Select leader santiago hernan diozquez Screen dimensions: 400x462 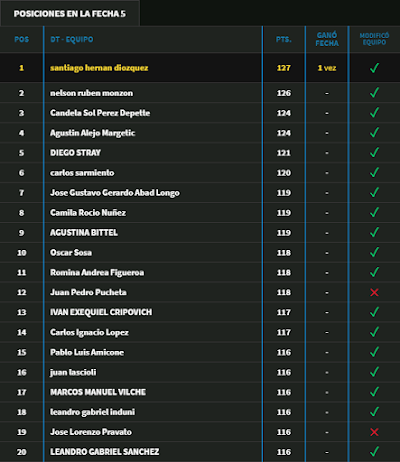pyautogui.click(x=99, y=68)
